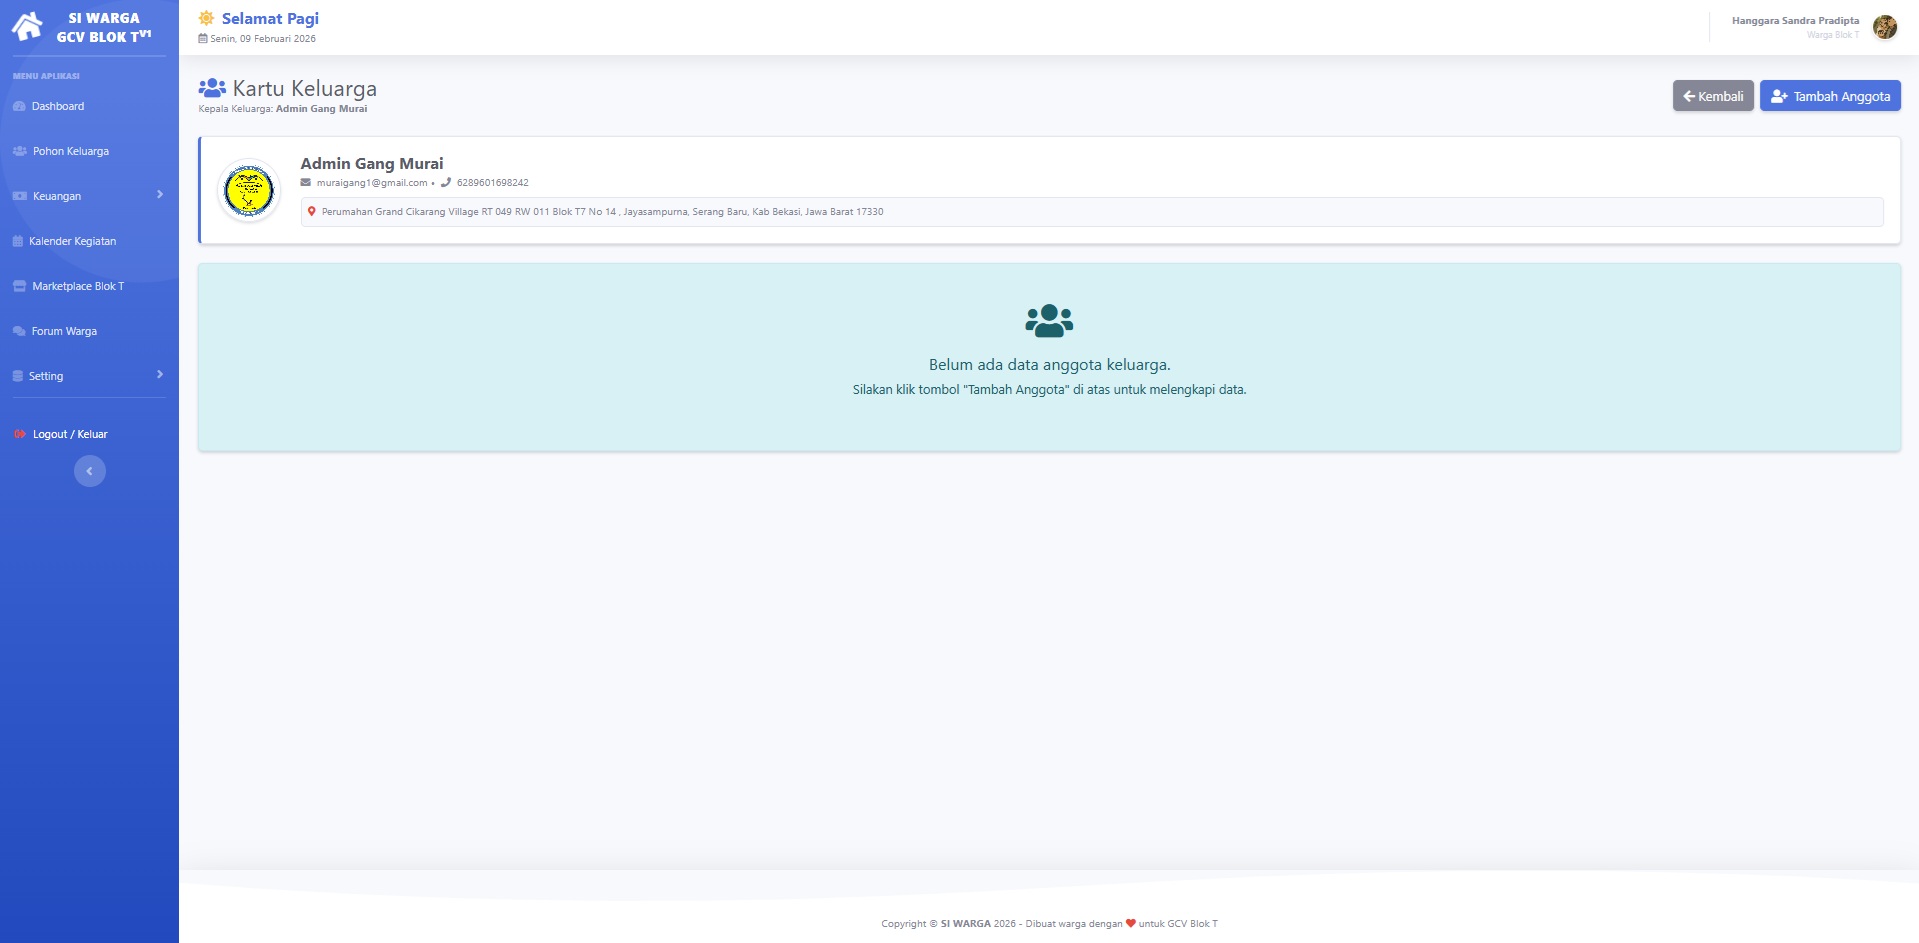Click the Dashboard gauge icon in sidebar
The image size is (1919, 943).
19,106
